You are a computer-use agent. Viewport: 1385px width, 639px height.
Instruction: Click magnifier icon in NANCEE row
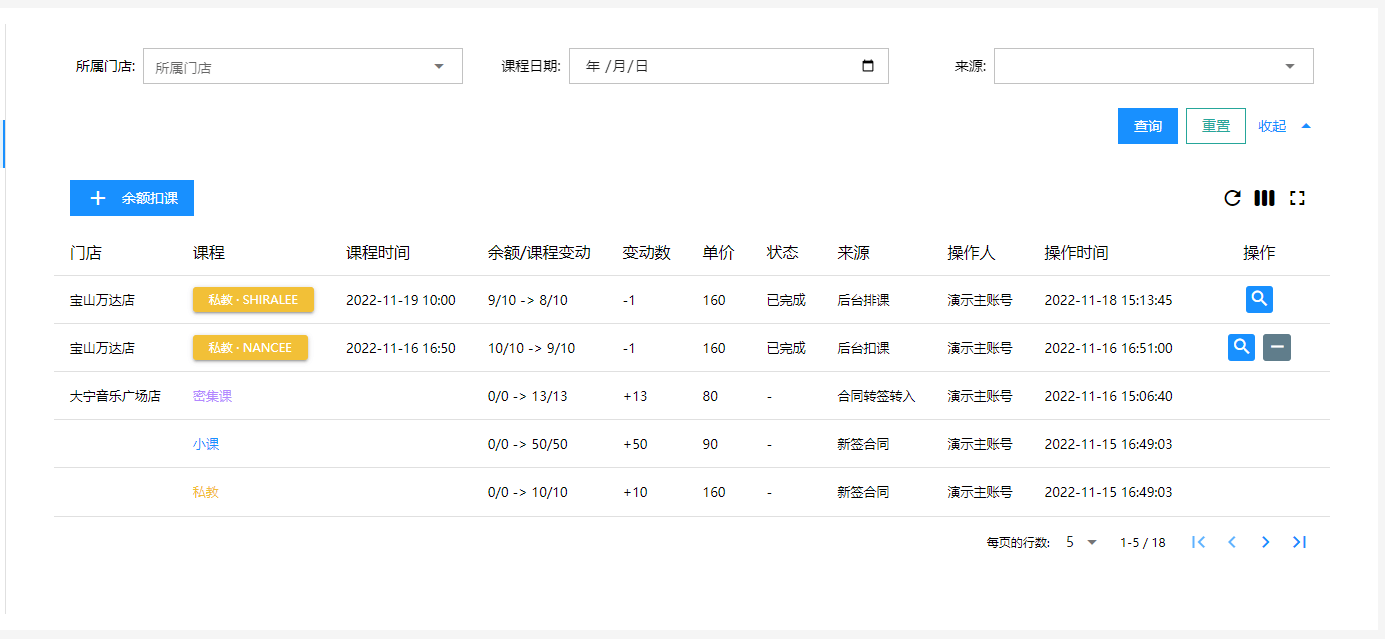(x=1242, y=347)
